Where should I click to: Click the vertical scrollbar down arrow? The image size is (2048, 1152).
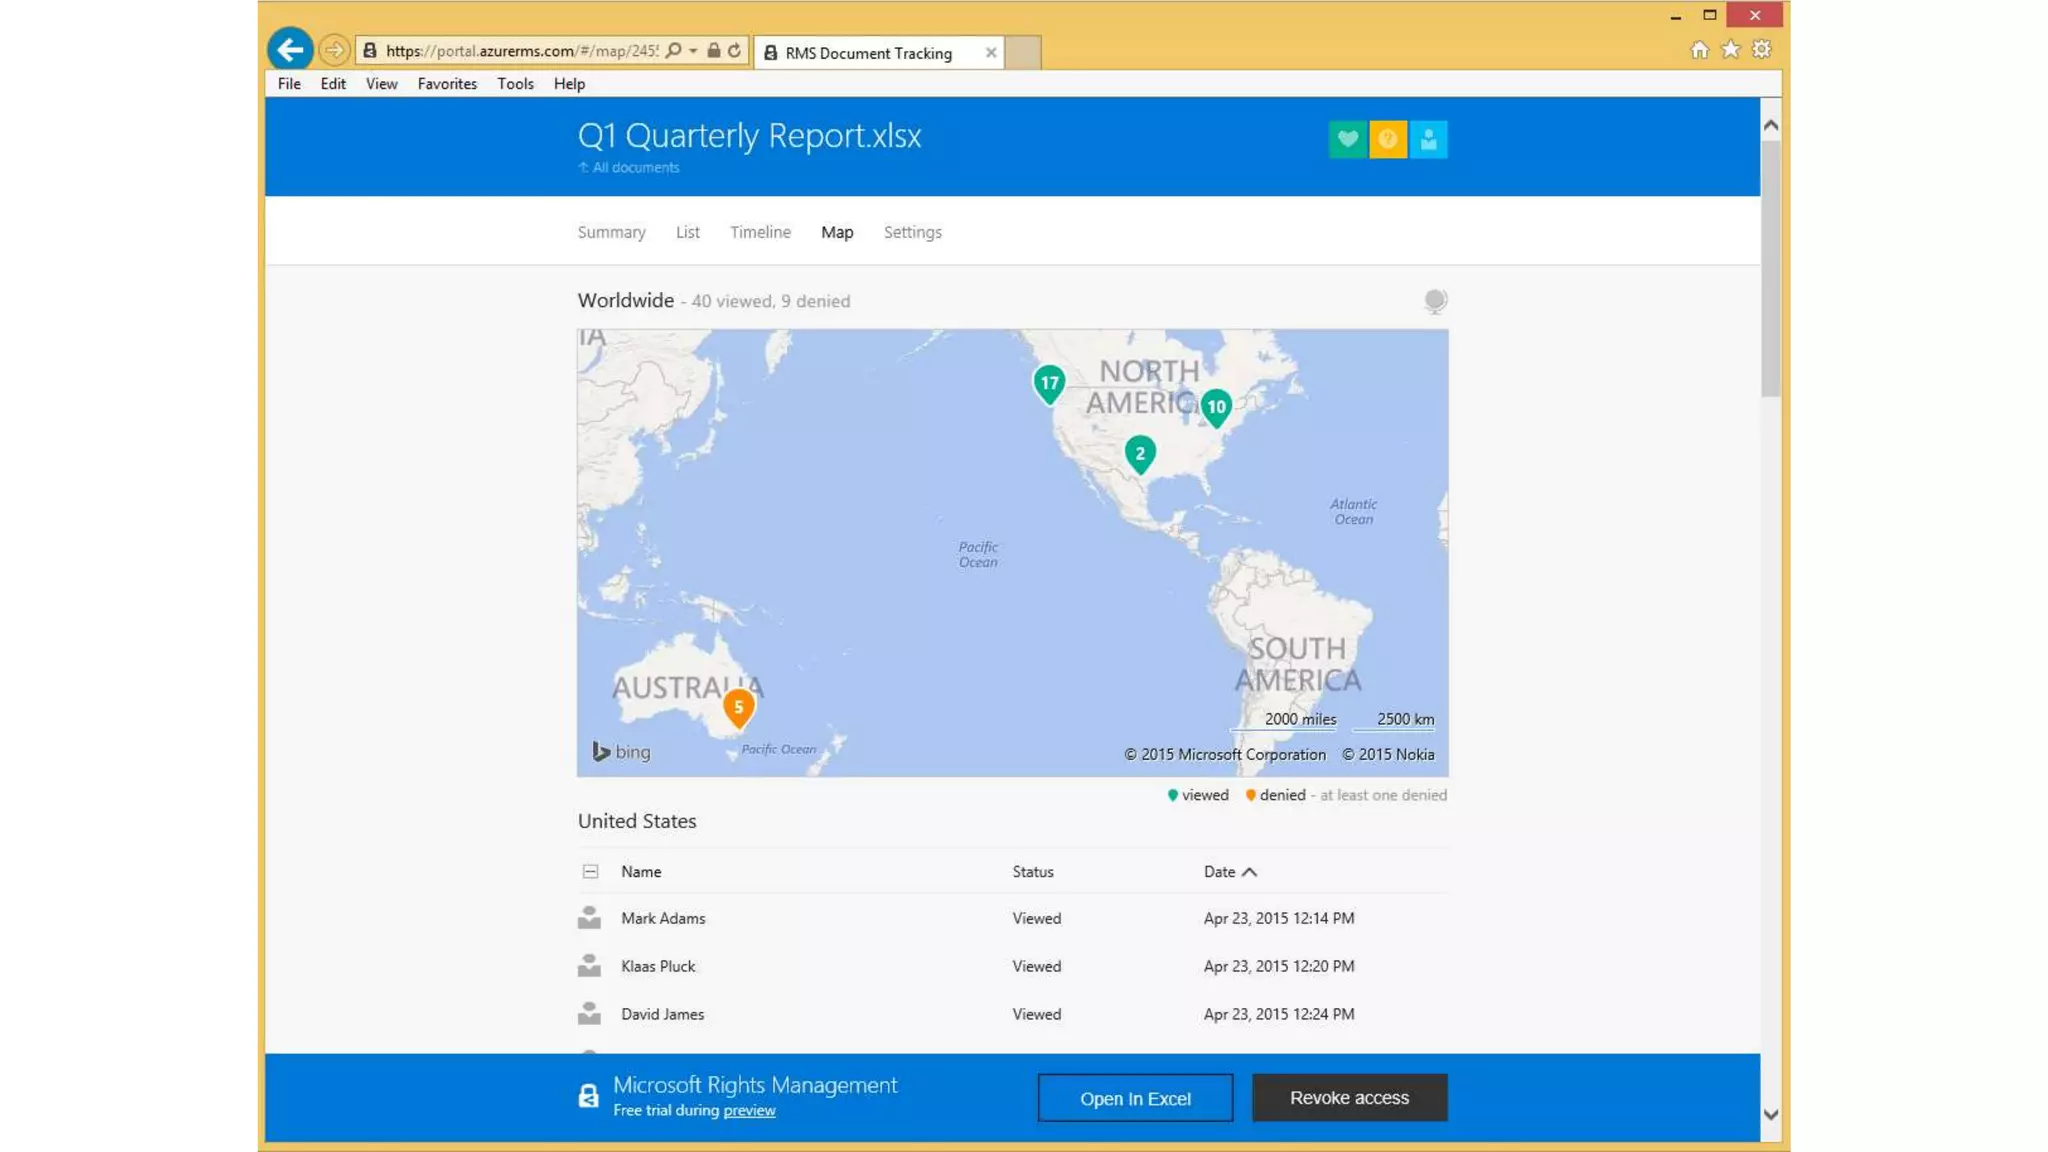point(1771,1115)
